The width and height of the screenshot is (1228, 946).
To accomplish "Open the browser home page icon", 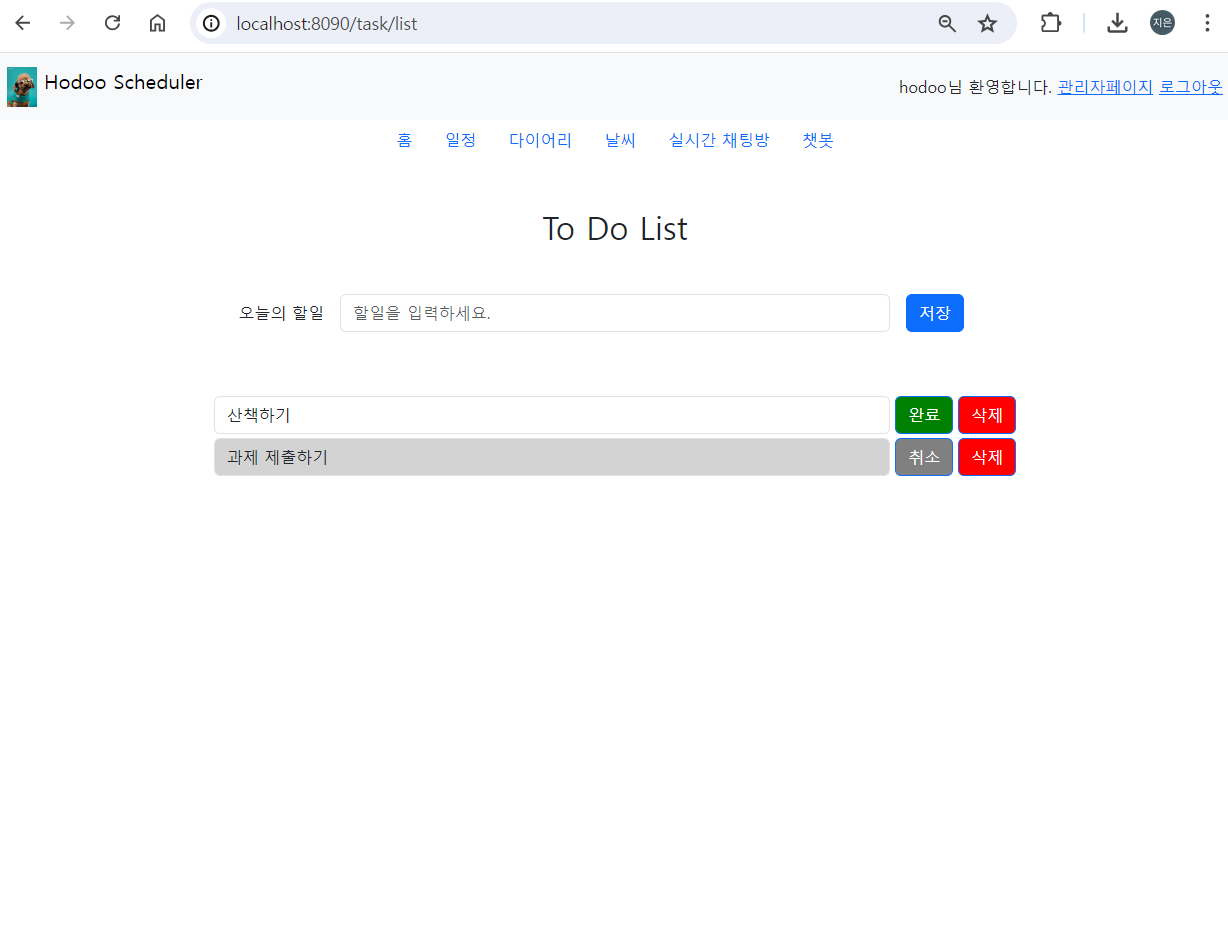I will point(157,23).
